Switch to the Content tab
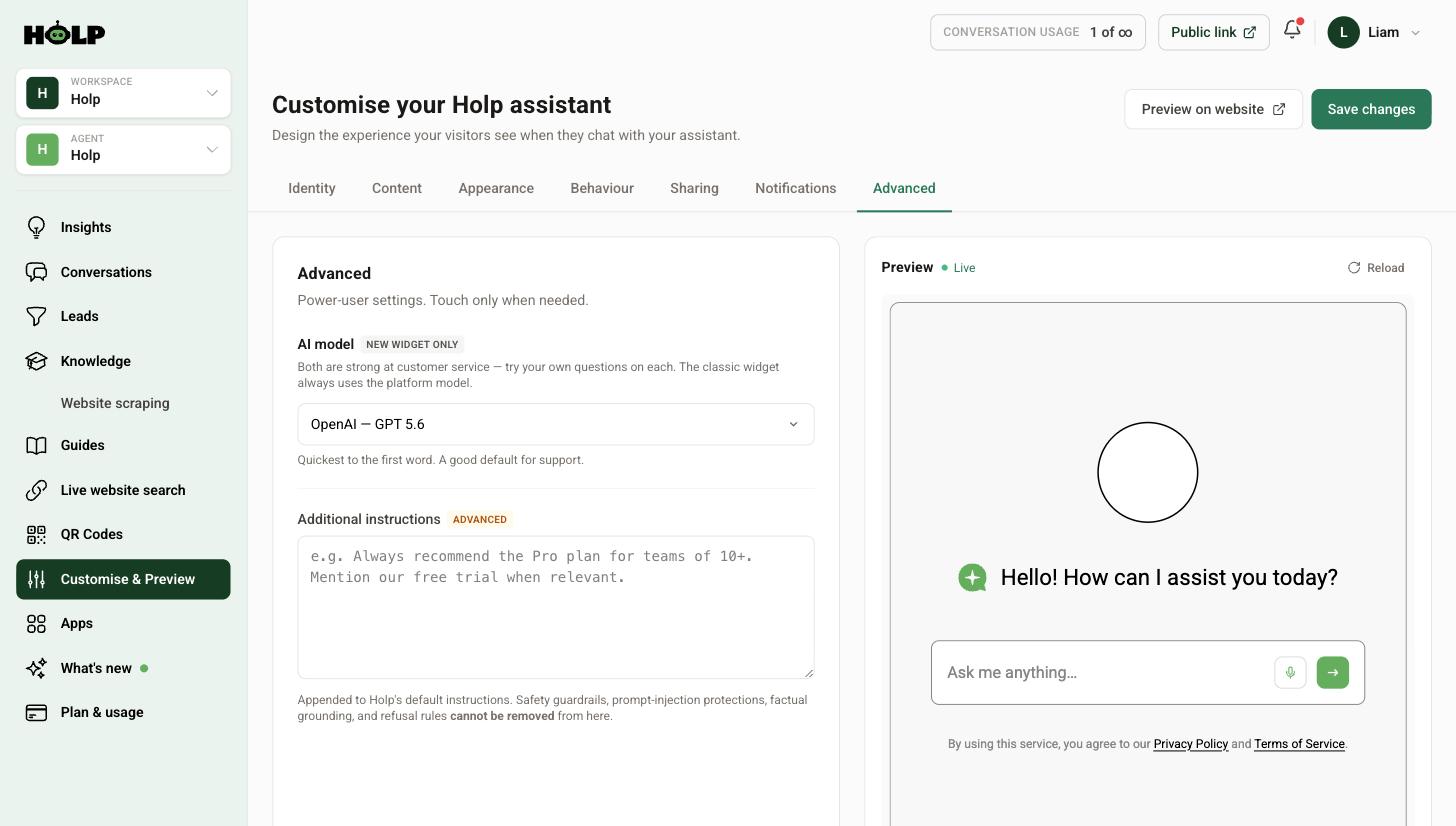The height and width of the screenshot is (826, 1456). tap(397, 188)
